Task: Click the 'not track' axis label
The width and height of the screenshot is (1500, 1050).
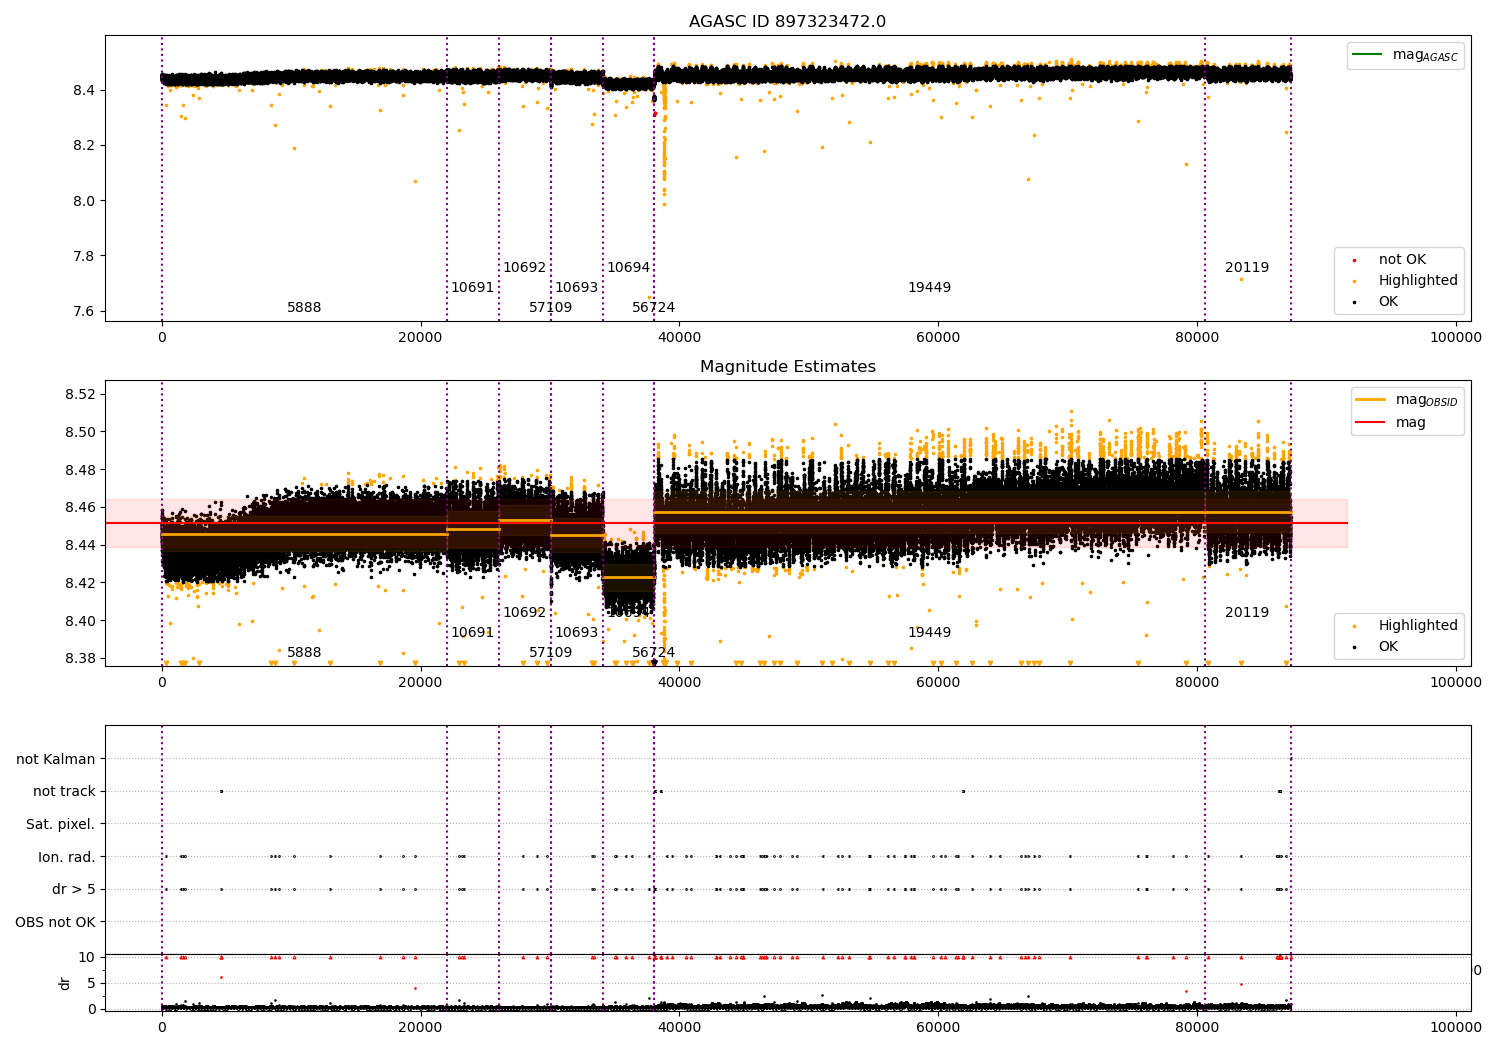Action: pyautogui.click(x=64, y=792)
